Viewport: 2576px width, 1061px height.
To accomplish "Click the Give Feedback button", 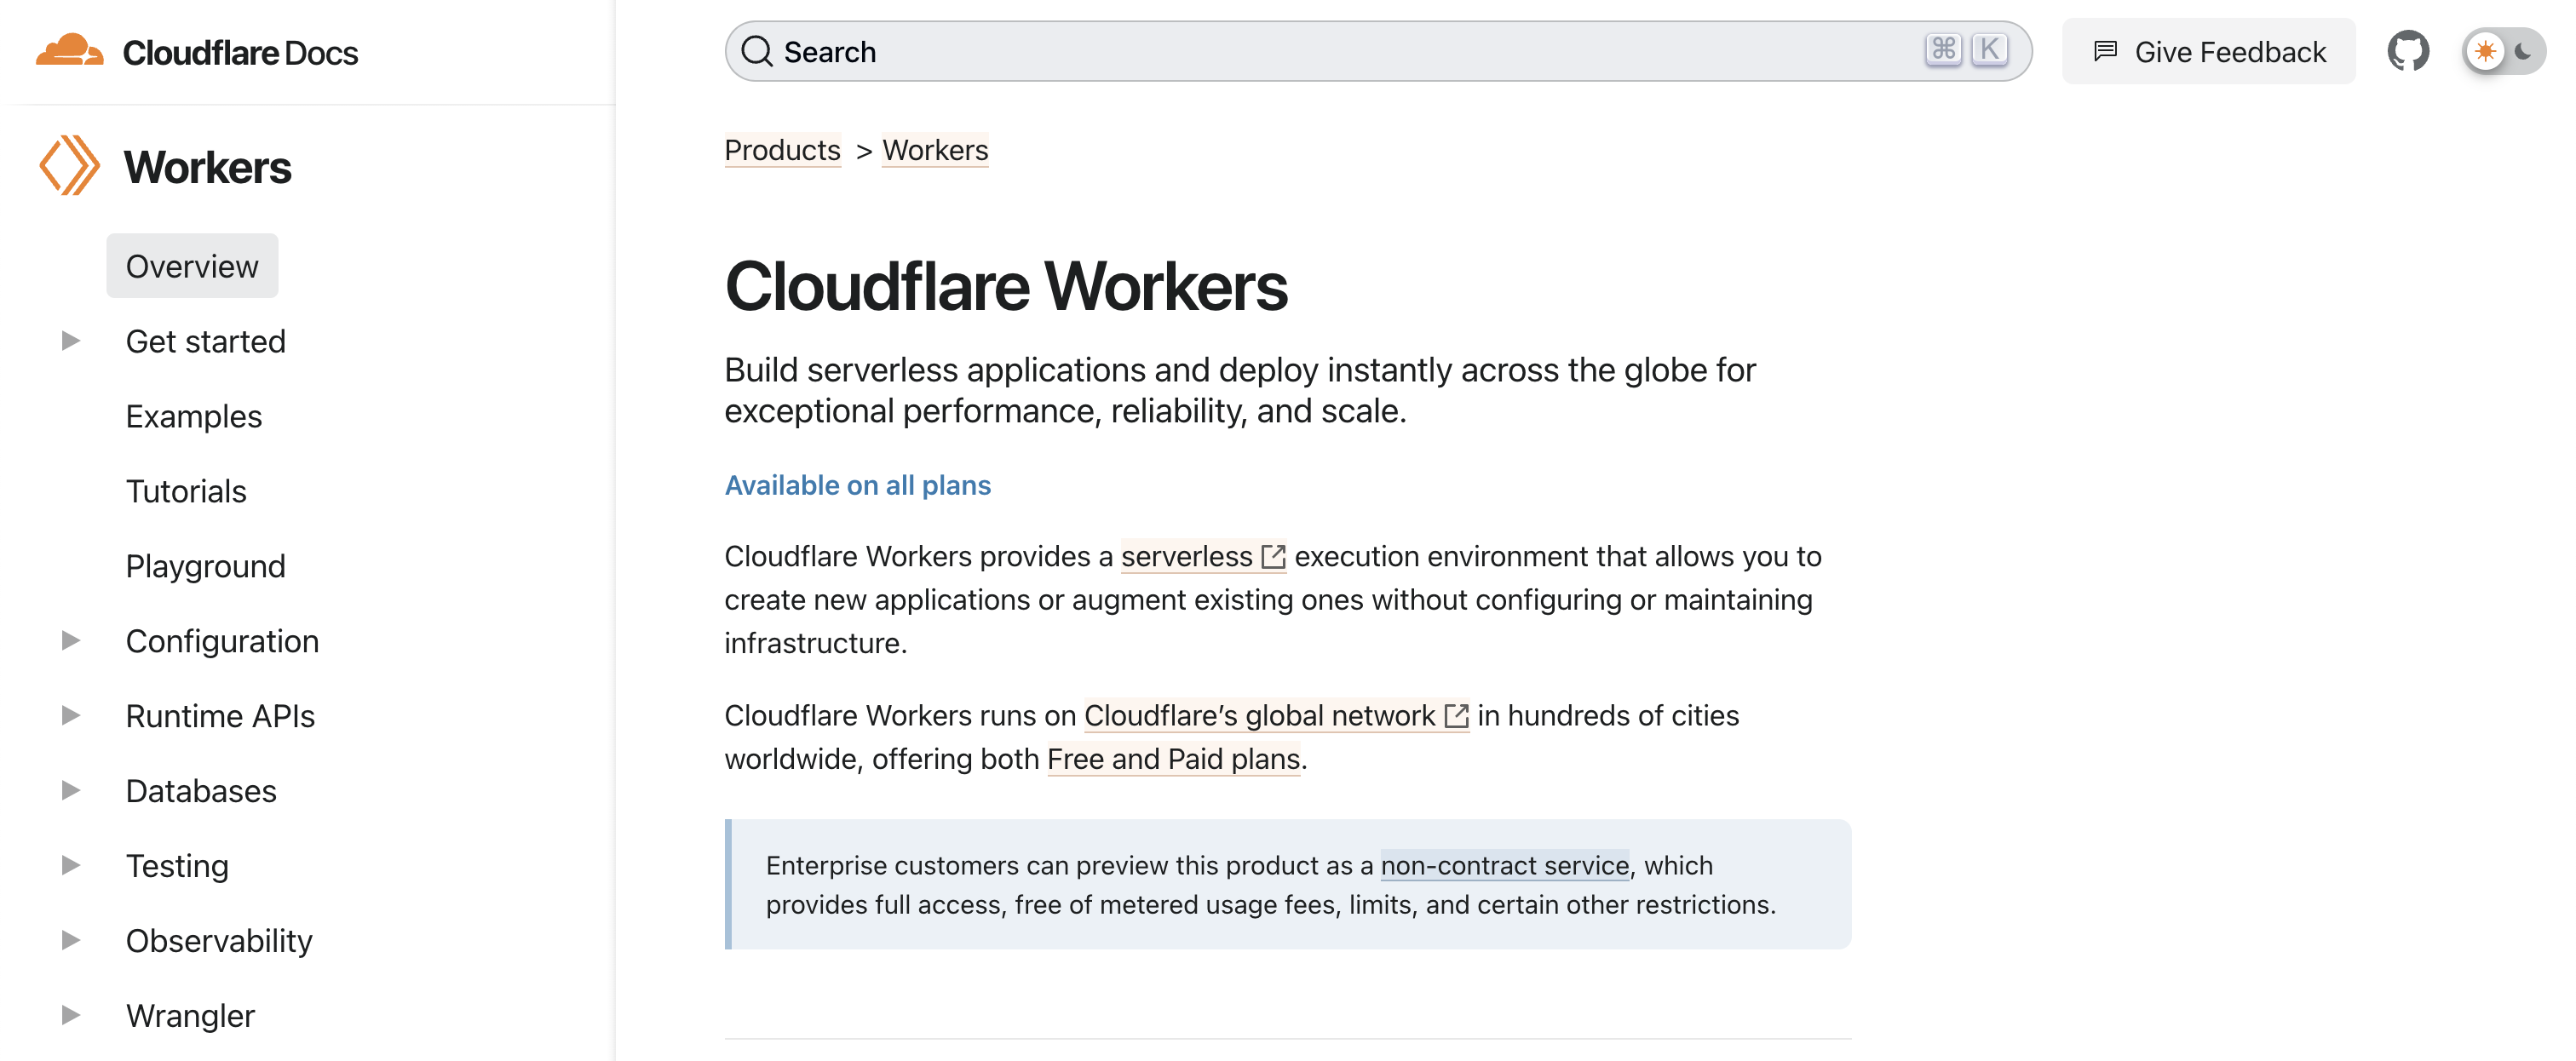I will click(2208, 51).
